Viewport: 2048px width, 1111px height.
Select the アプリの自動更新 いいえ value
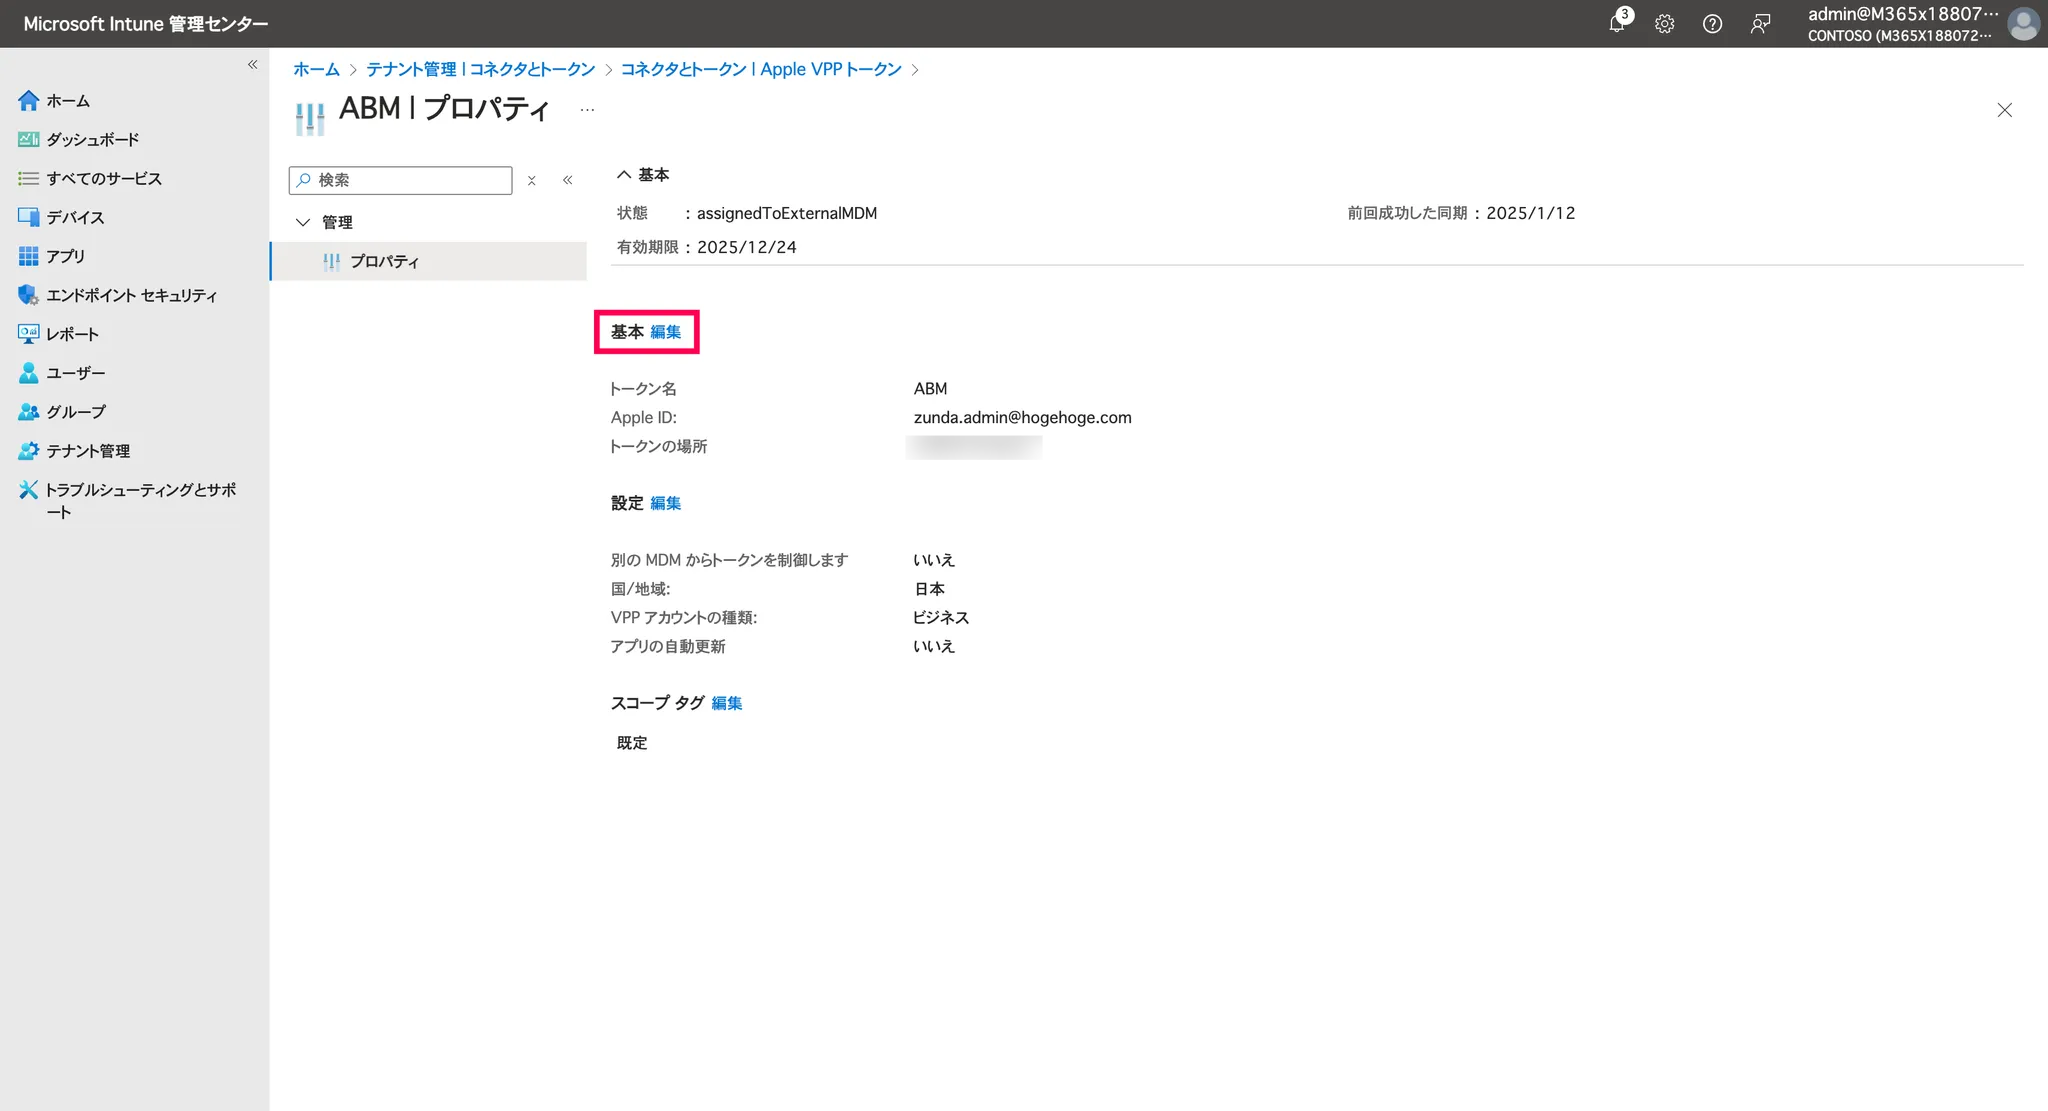934,647
